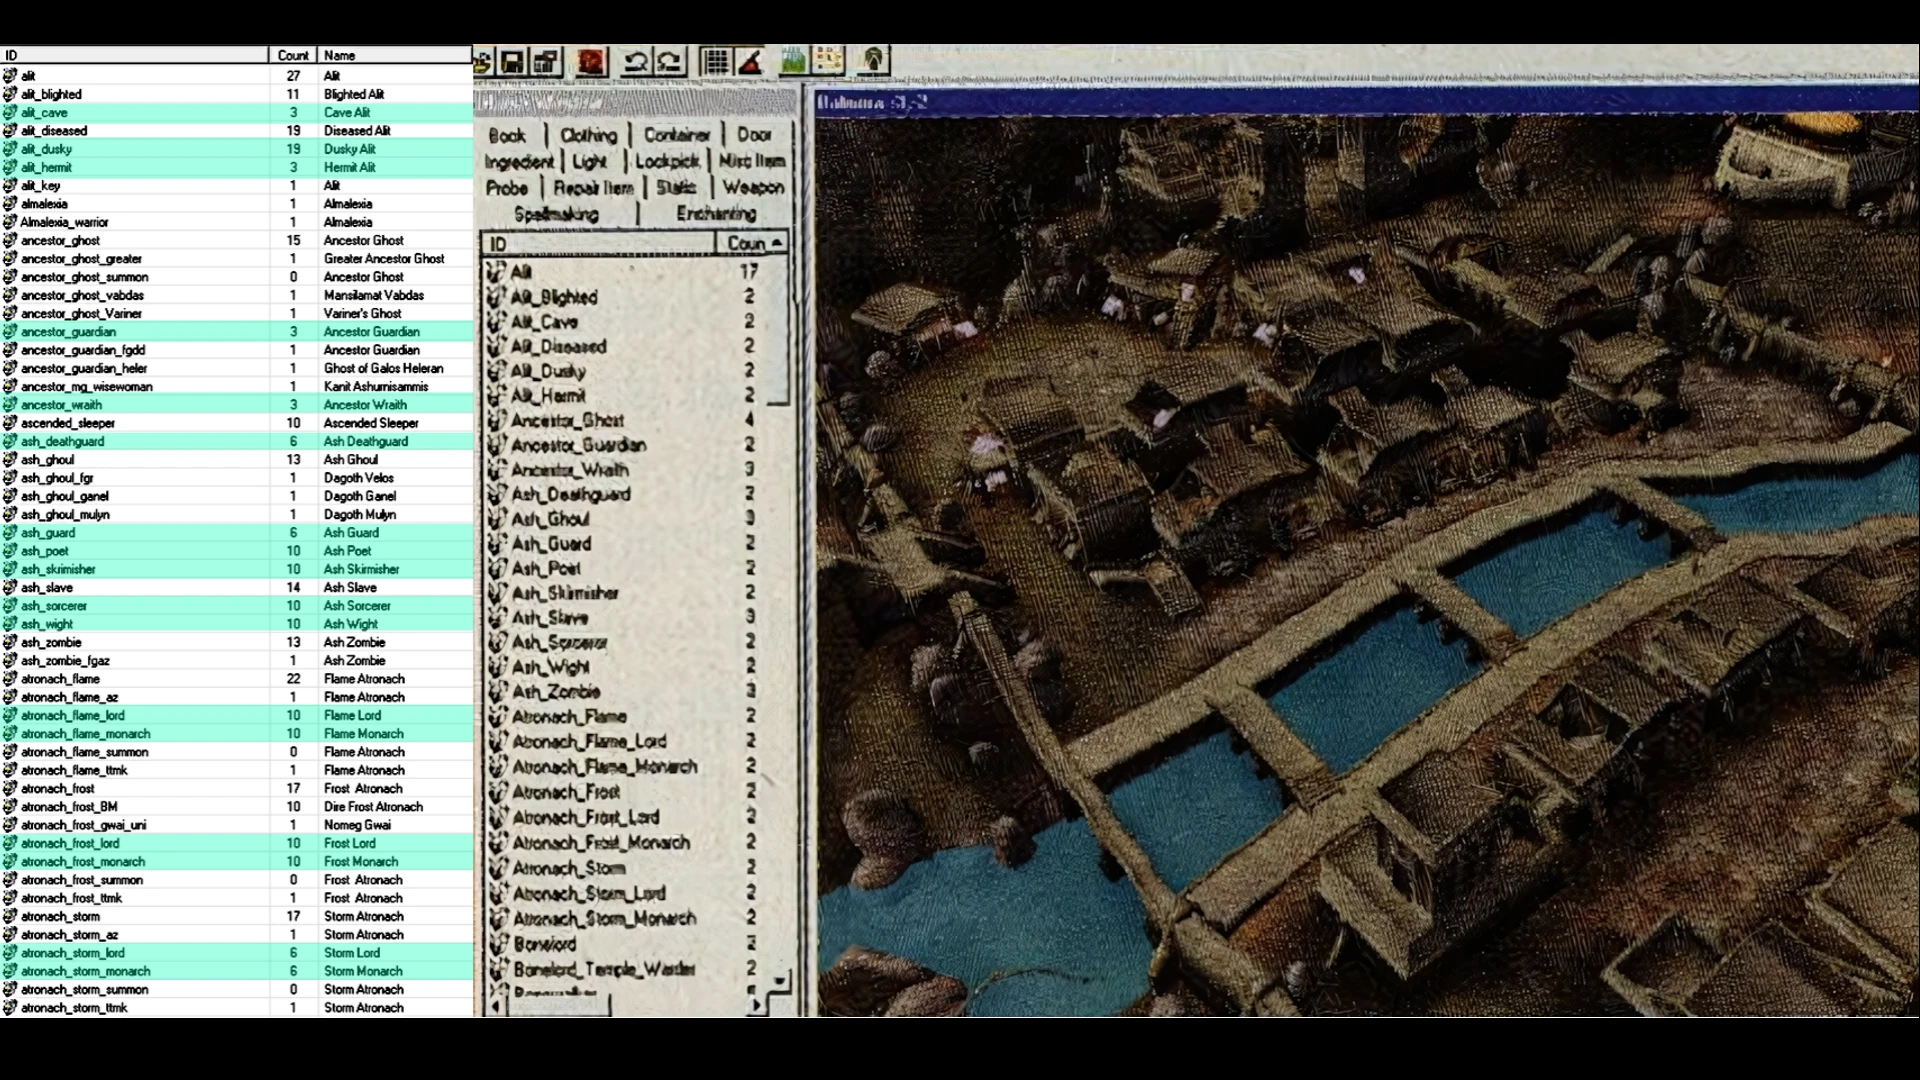Click the creature icon beside ascended_sleeper
Image resolution: width=1920 pixels, height=1080 pixels.
coord(10,423)
